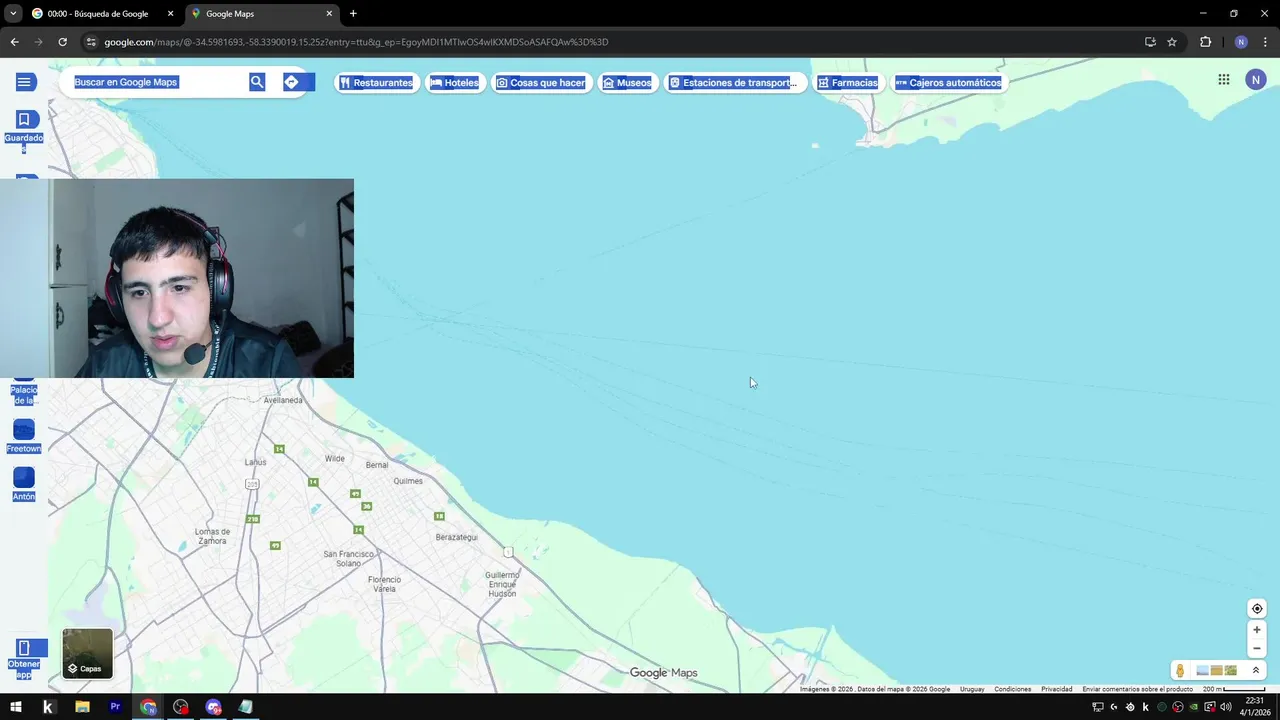Viewport: 1280px width, 720px height.
Task: Open directions with the route arrow icon
Action: (291, 82)
